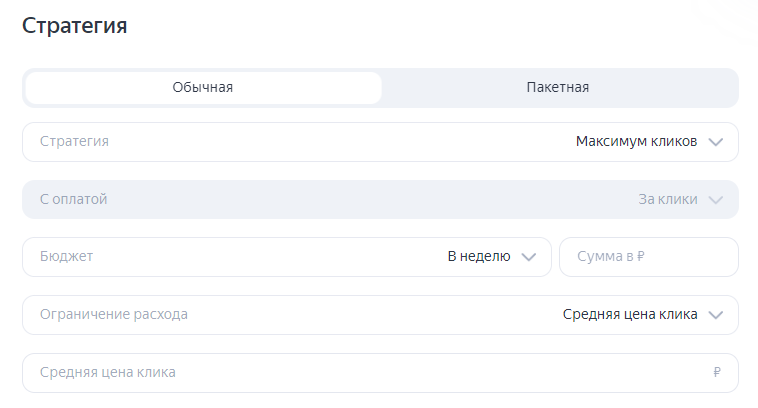Open the Ограничение расхода dropdown
758x408 pixels.
pos(380,315)
